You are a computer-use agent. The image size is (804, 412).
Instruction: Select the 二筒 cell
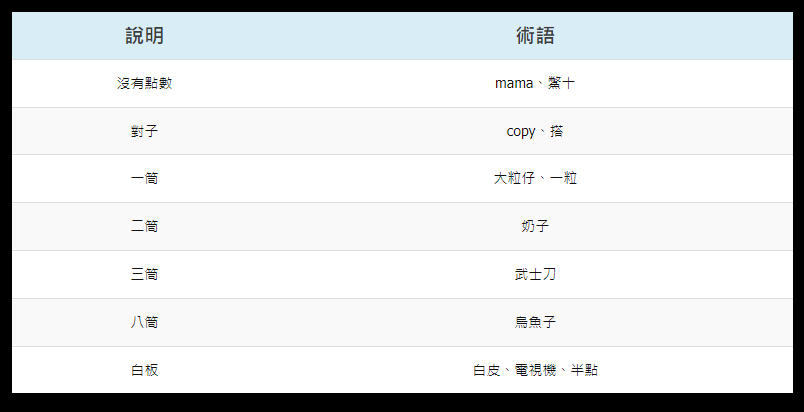click(144, 227)
